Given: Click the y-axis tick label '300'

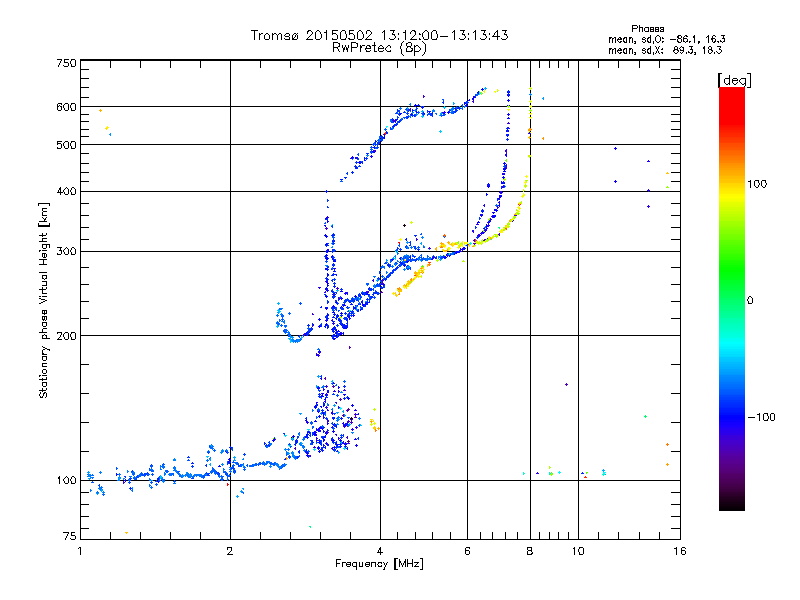Looking at the screenshot, I should [66, 251].
